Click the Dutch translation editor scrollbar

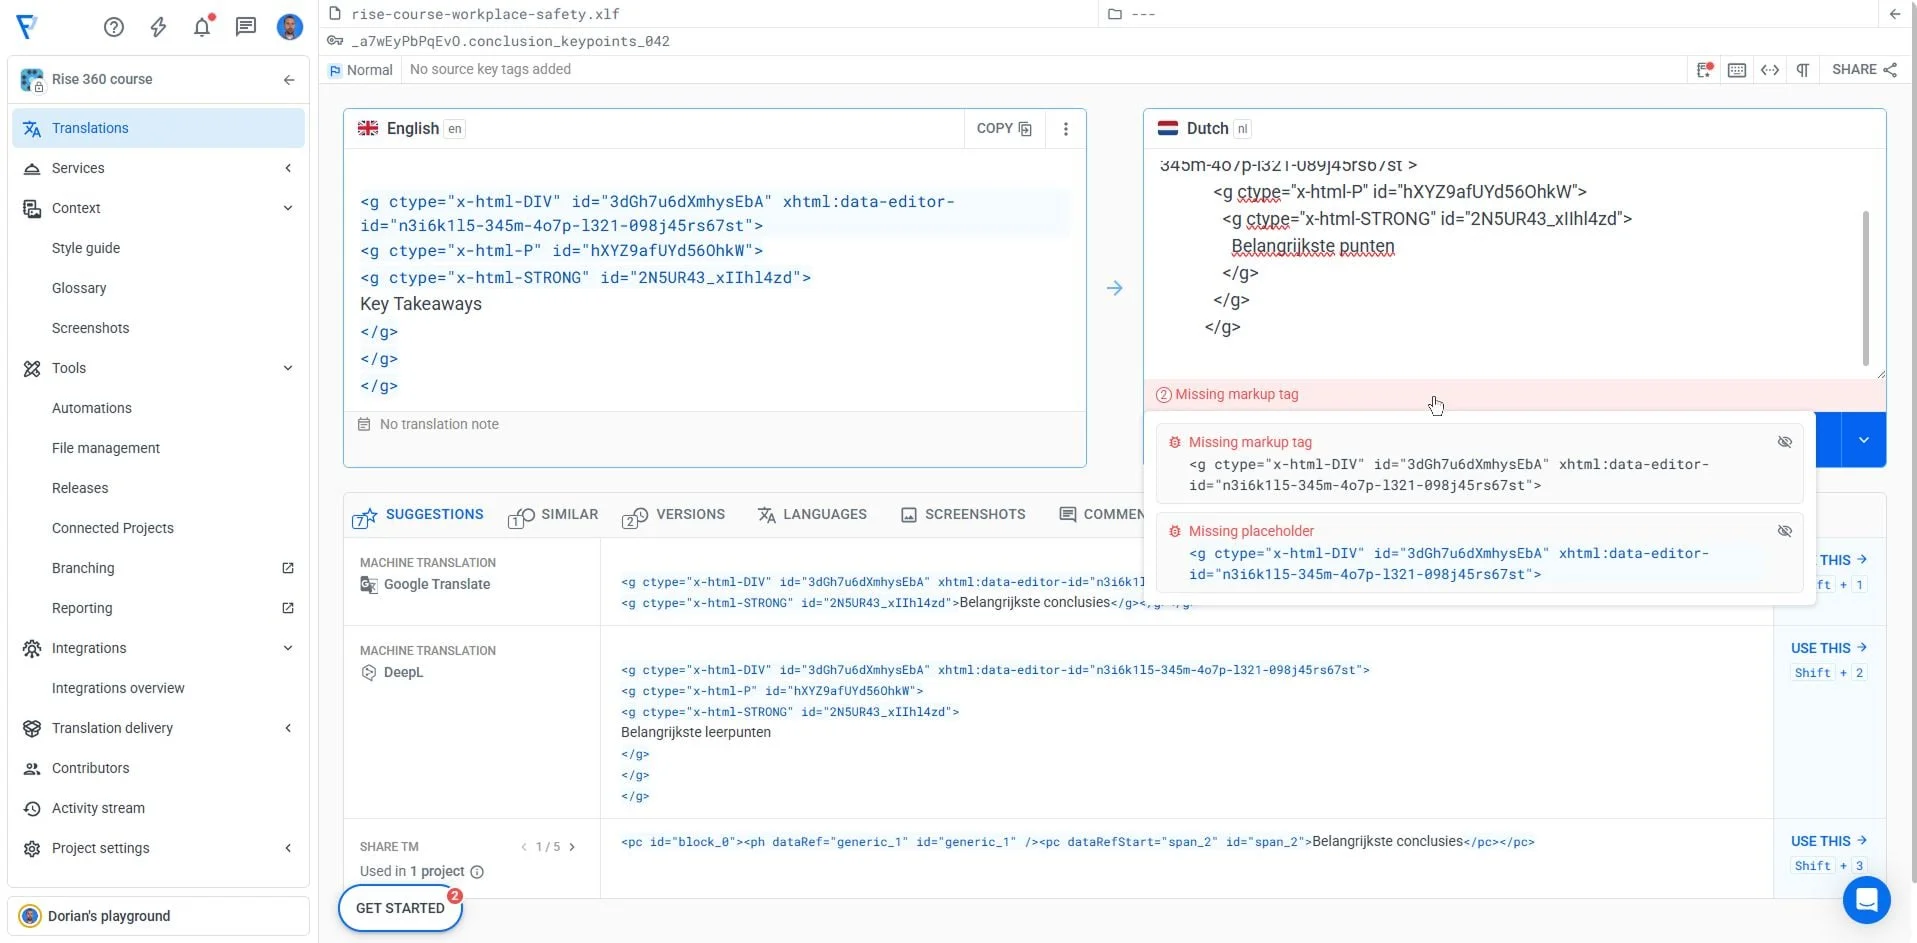(x=1865, y=288)
